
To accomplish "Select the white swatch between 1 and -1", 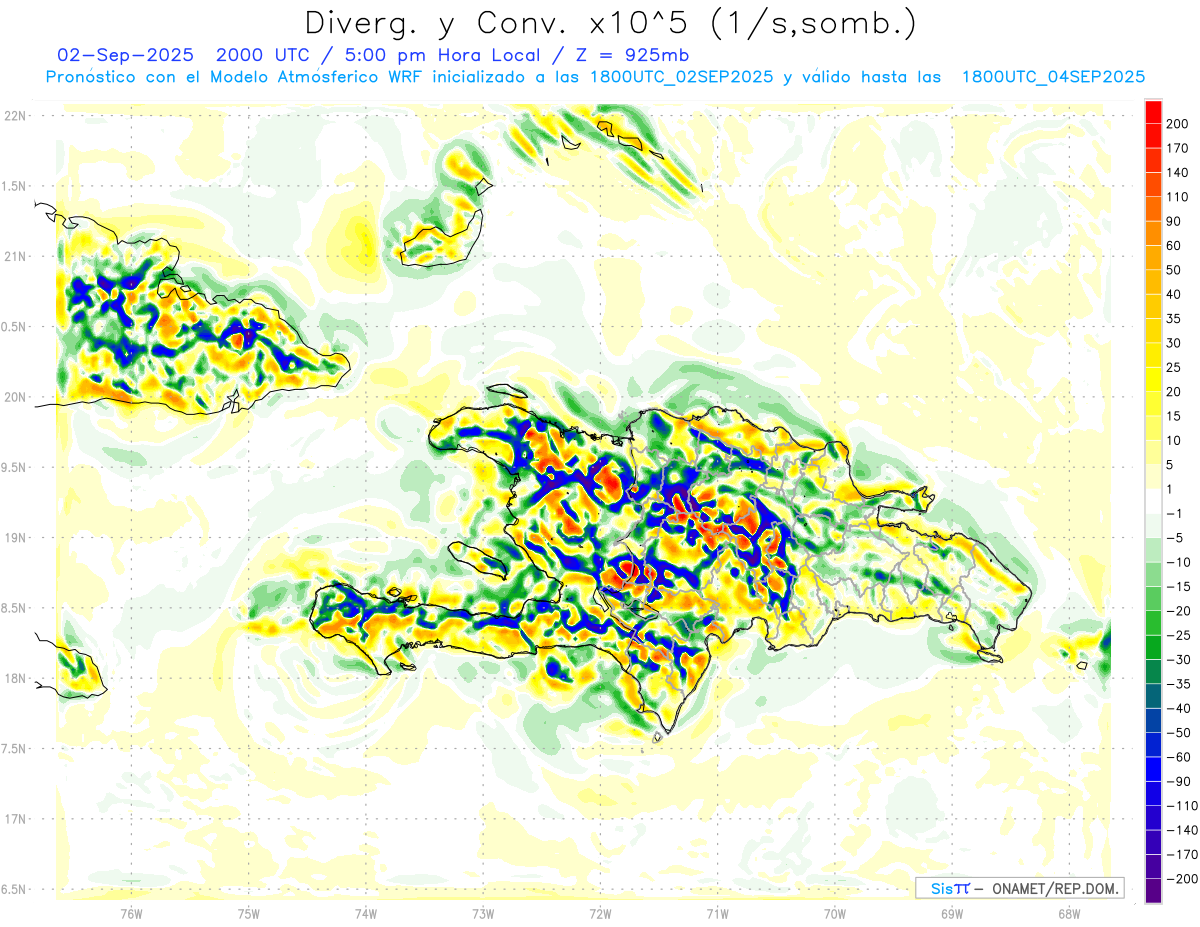I will tap(1153, 501).
